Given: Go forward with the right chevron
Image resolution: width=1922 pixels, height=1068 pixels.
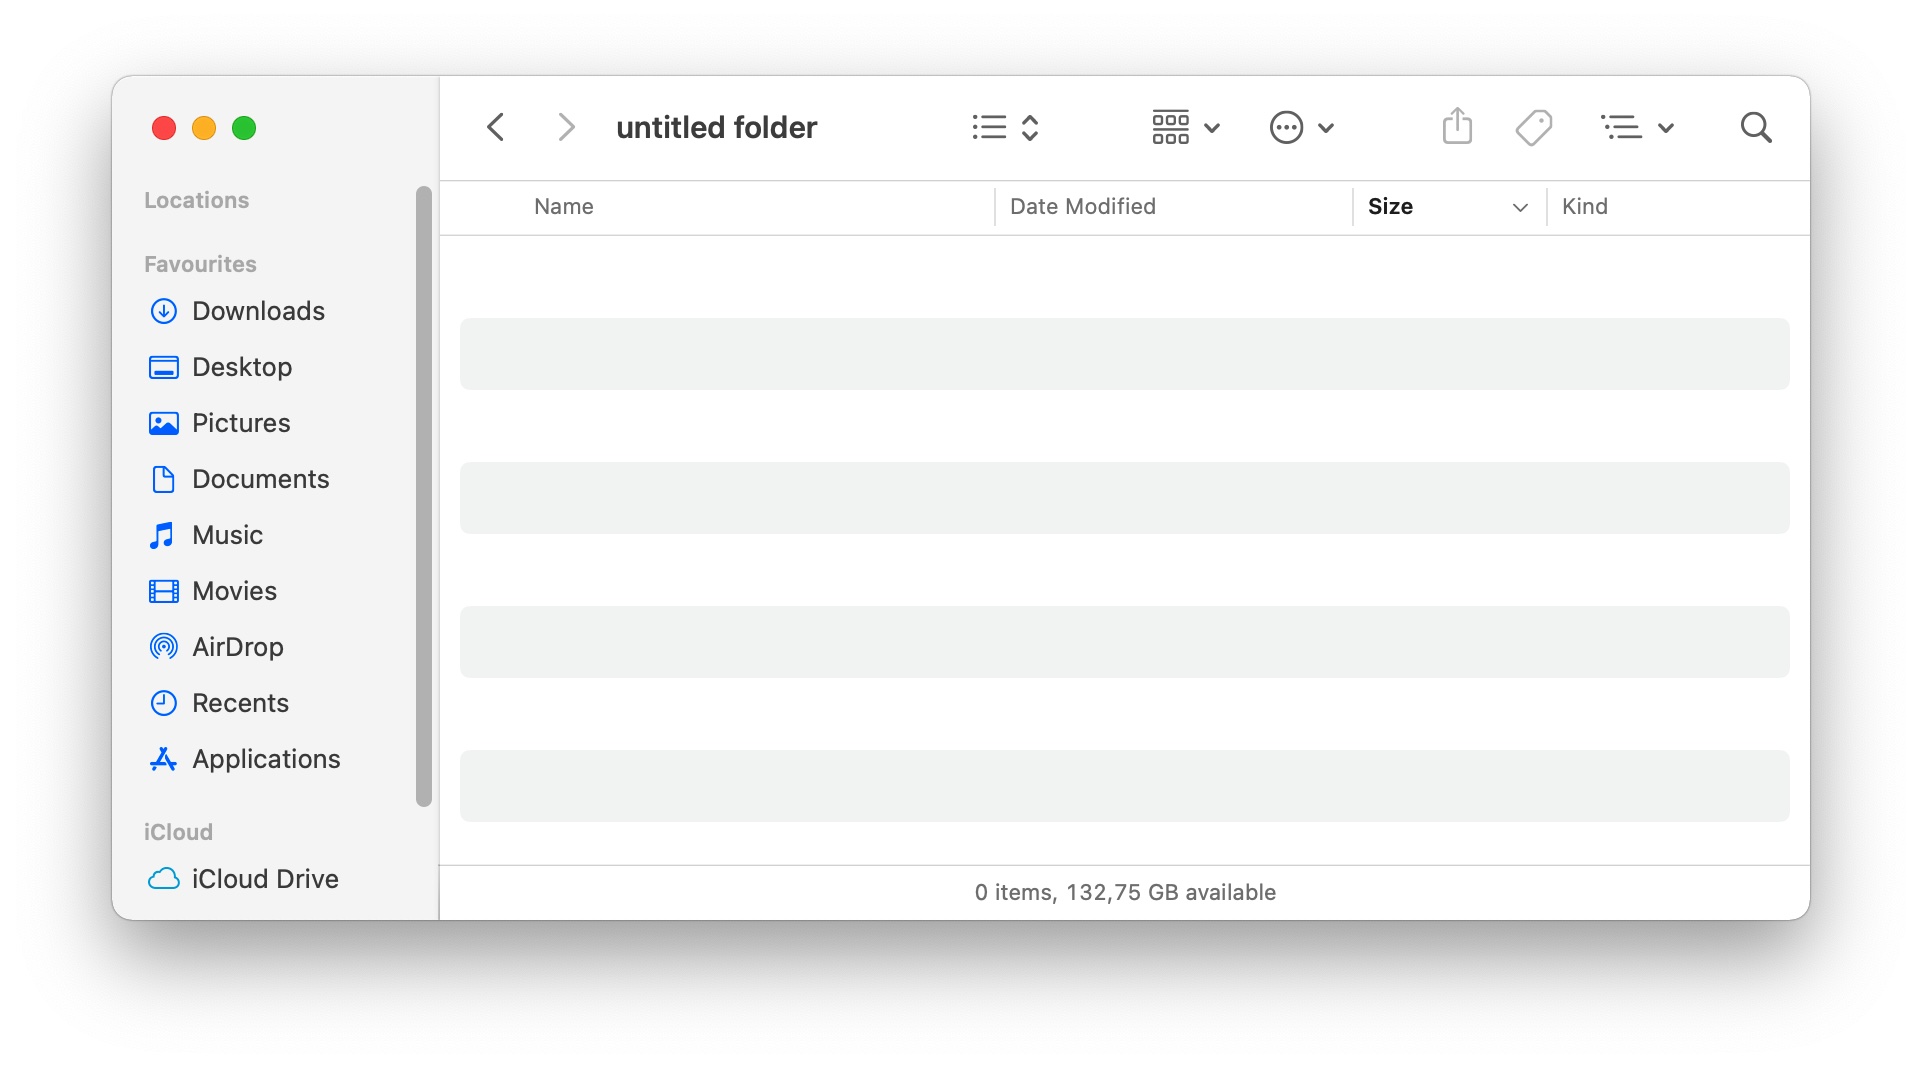Looking at the screenshot, I should 566,127.
